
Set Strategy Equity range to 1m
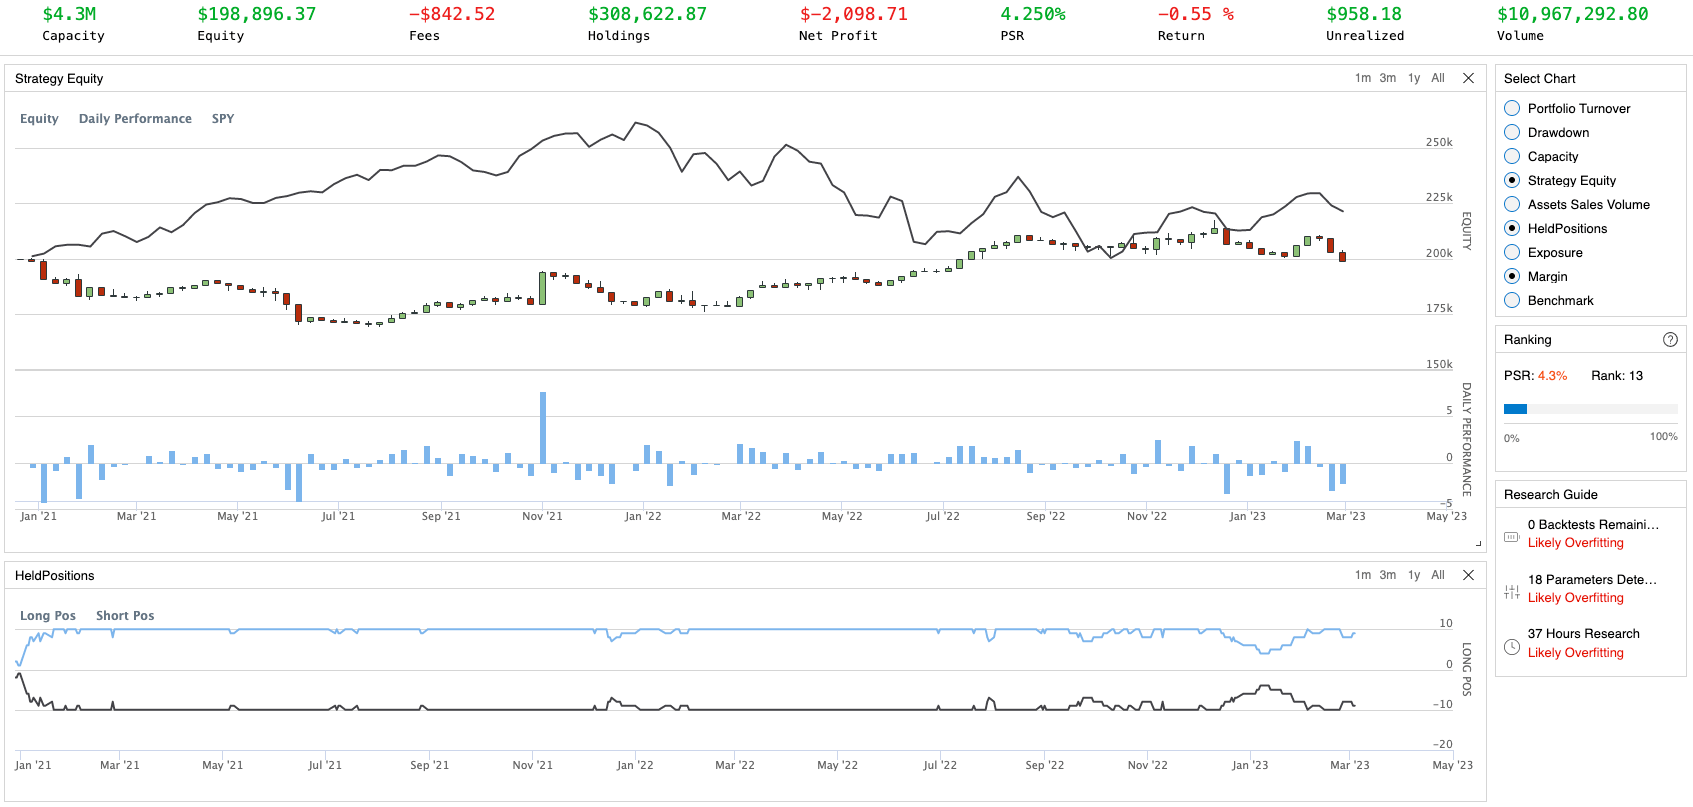(x=1362, y=78)
